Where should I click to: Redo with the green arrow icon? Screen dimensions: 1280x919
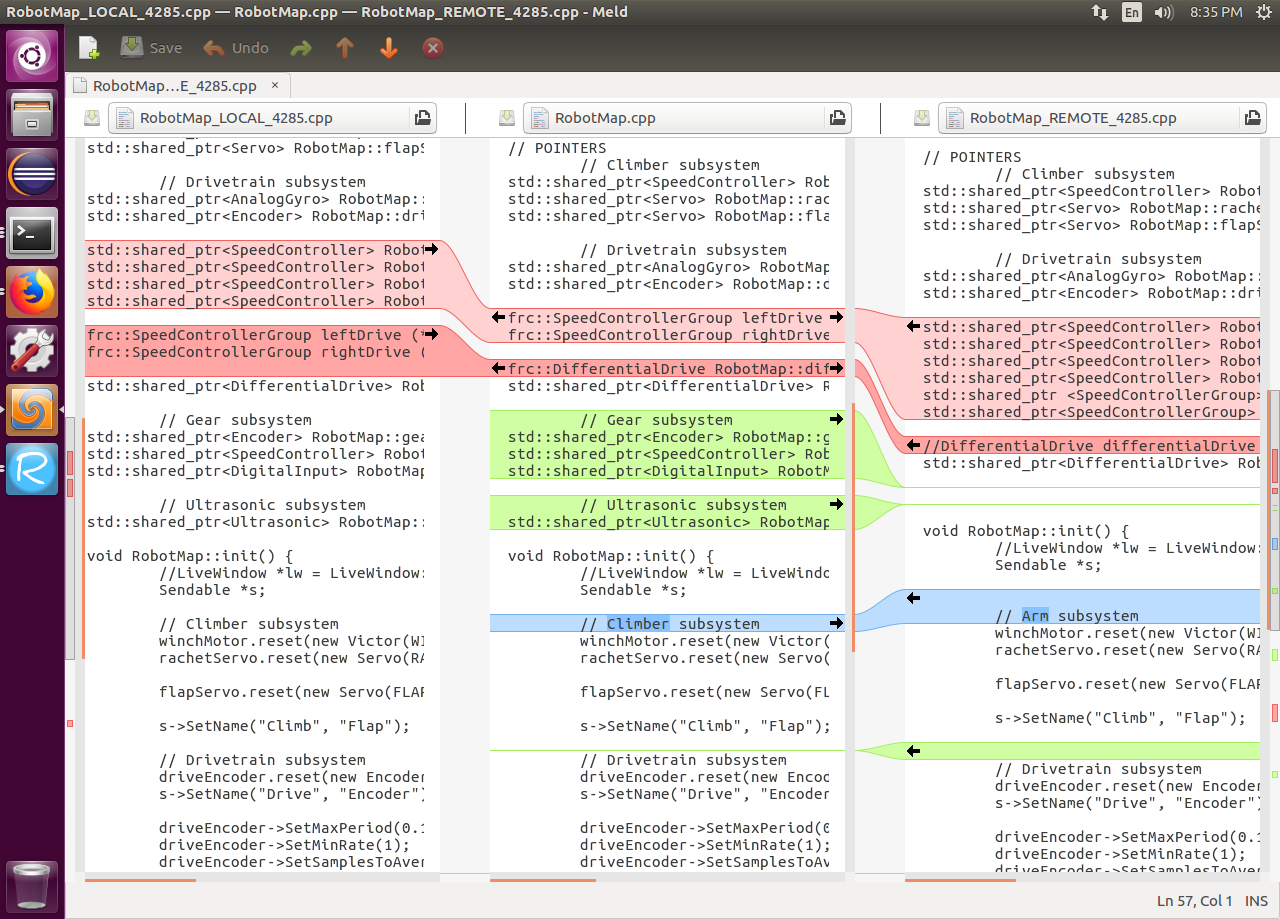click(x=300, y=48)
